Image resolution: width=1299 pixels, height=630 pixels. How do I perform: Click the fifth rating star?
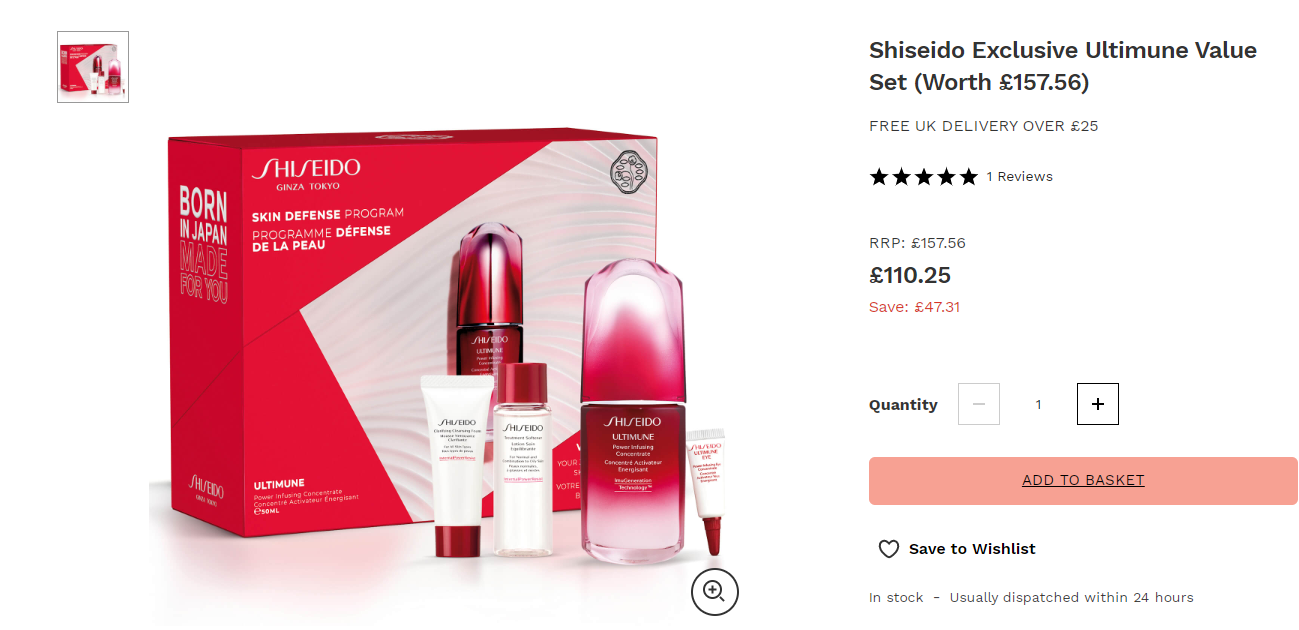pyautogui.click(x=968, y=177)
